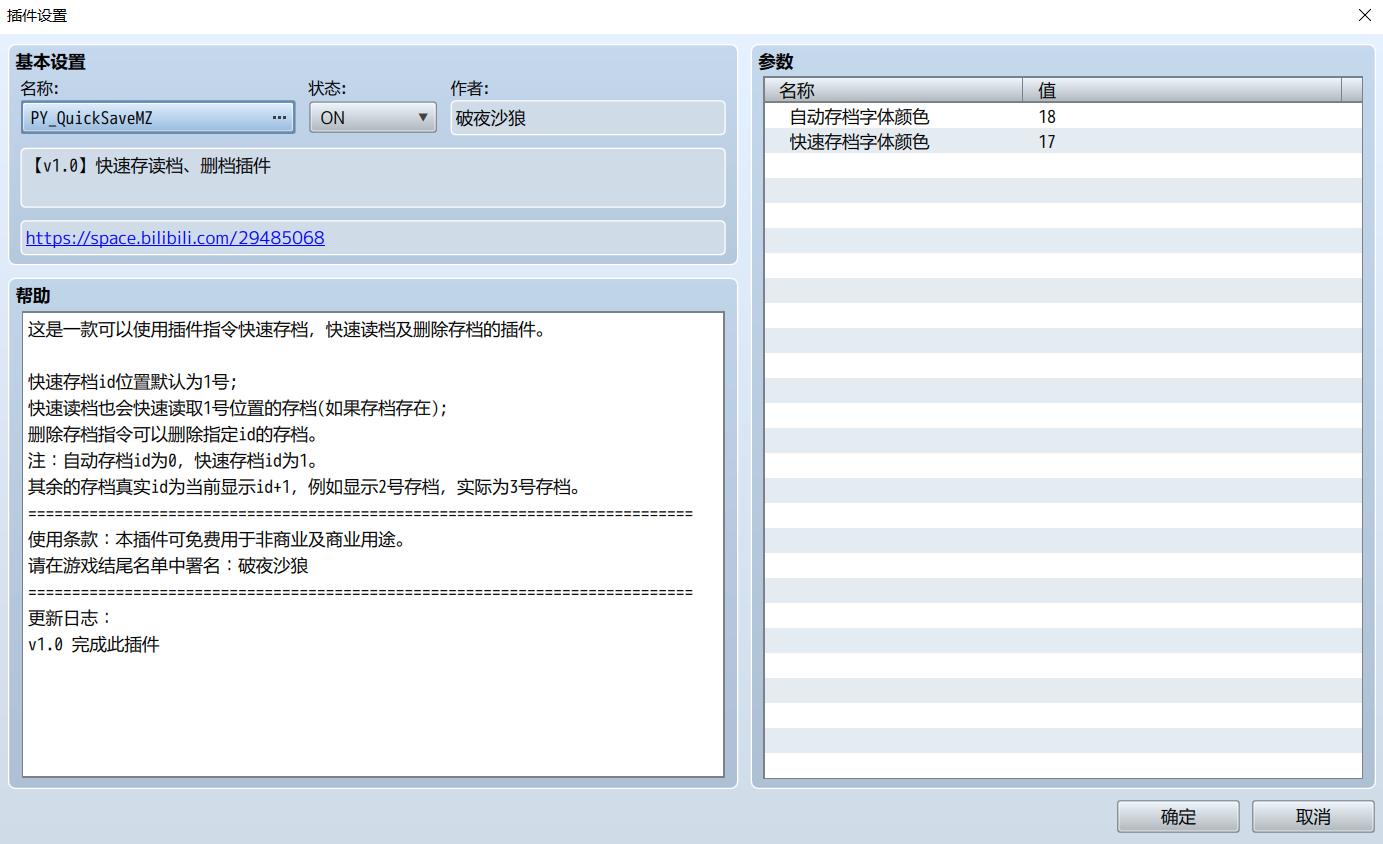Open plugin picker via the ellipsis in the name field

(x=279, y=118)
